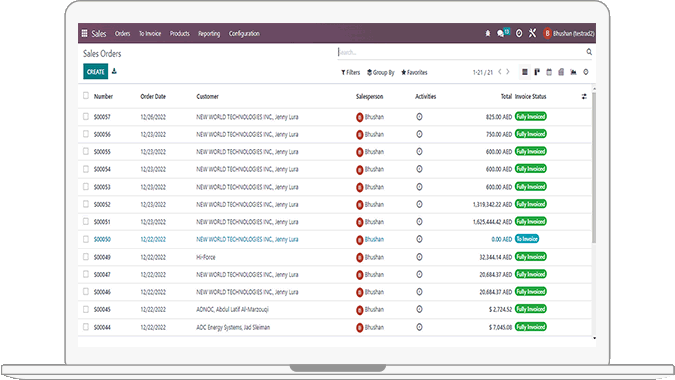Sort by Customer column header
The height and width of the screenshot is (380, 675).
tap(207, 96)
